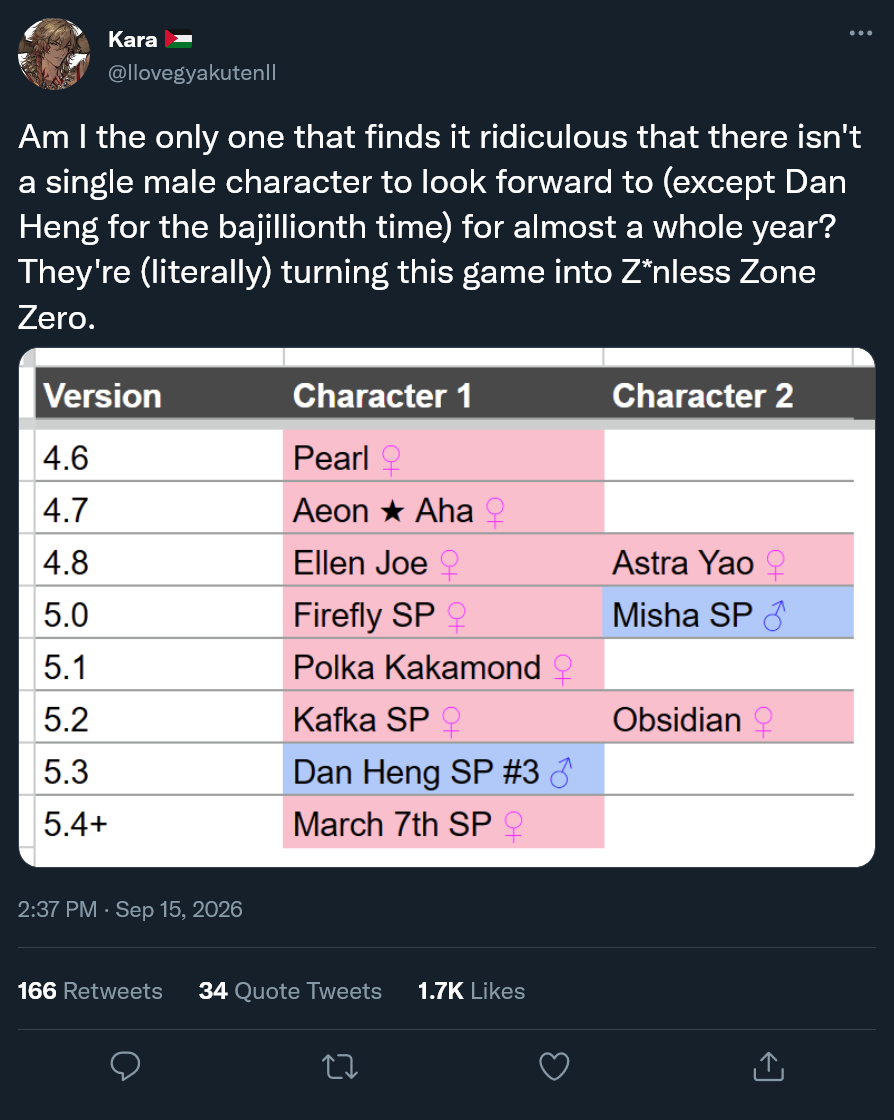View the 34 Quote Tweets
This screenshot has width=894, height=1120.
(290, 991)
